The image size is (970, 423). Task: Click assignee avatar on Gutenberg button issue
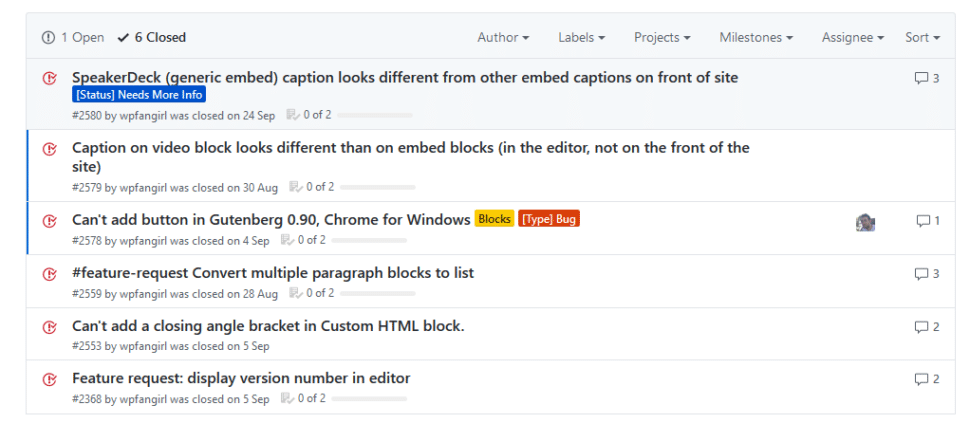865,222
